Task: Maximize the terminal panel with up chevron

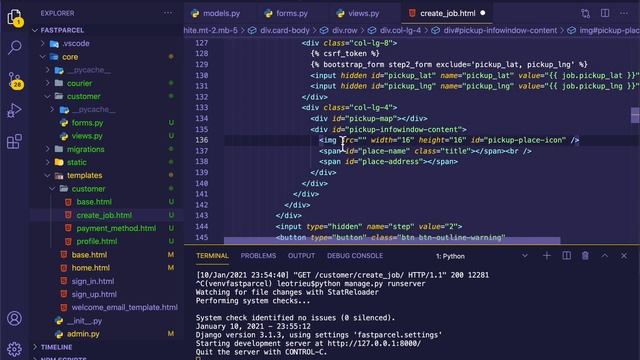Action: pos(604,256)
